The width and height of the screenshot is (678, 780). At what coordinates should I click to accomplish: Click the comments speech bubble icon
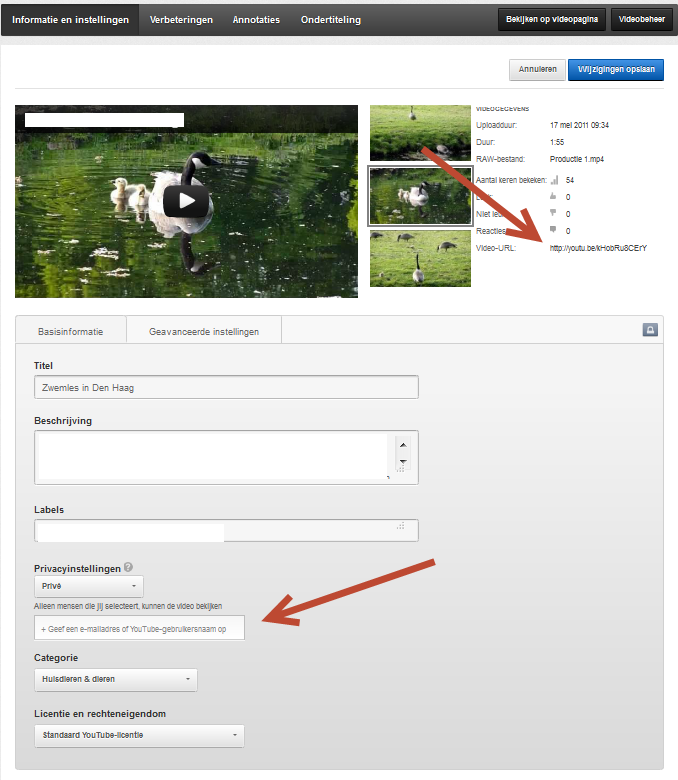(553, 231)
